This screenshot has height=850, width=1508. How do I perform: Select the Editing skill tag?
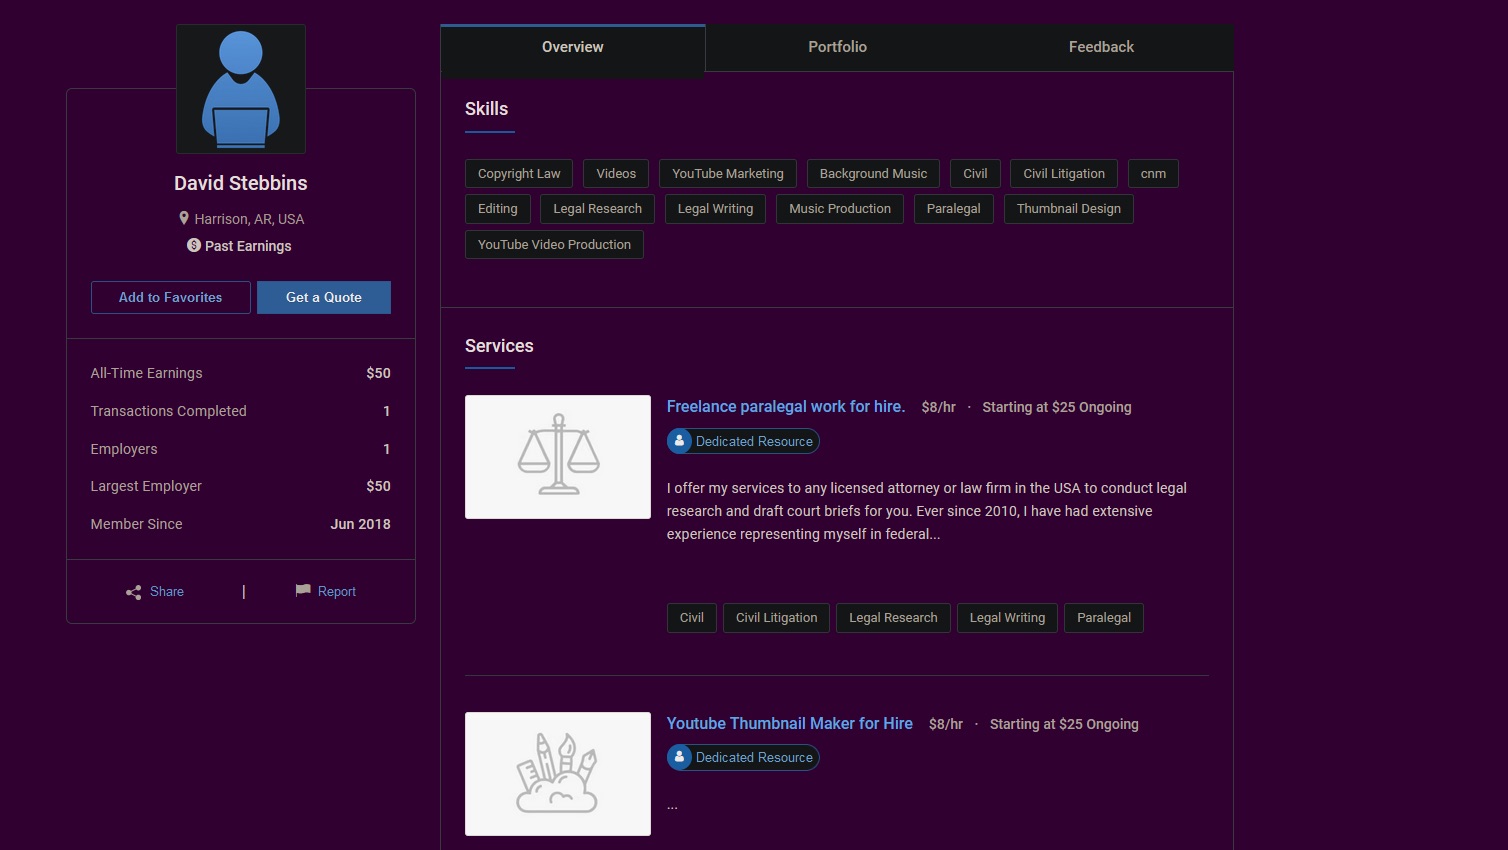(x=498, y=208)
